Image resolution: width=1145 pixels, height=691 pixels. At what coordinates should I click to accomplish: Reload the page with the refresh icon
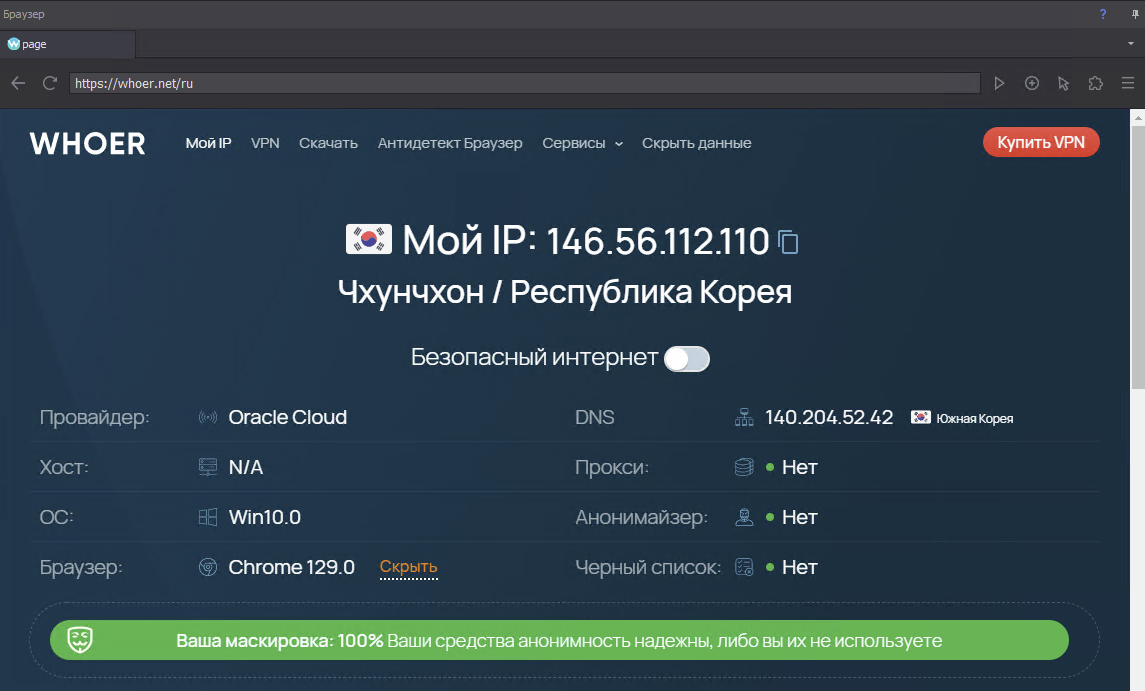tap(49, 84)
